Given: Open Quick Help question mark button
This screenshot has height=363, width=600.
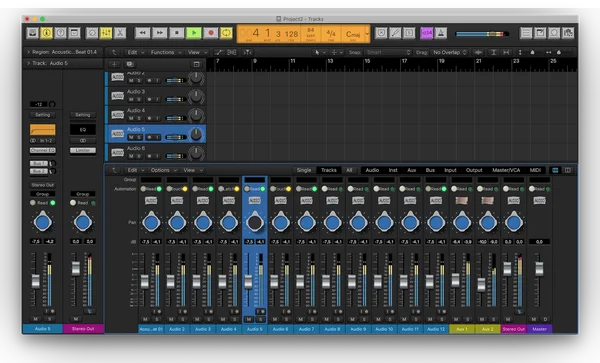Looking at the screenshot, I should (60, 33).
